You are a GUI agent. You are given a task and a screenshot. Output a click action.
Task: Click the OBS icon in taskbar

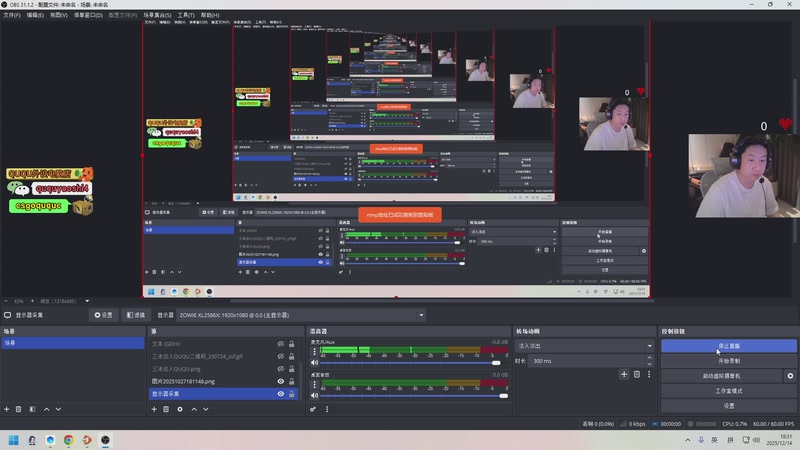pos(105,440)
